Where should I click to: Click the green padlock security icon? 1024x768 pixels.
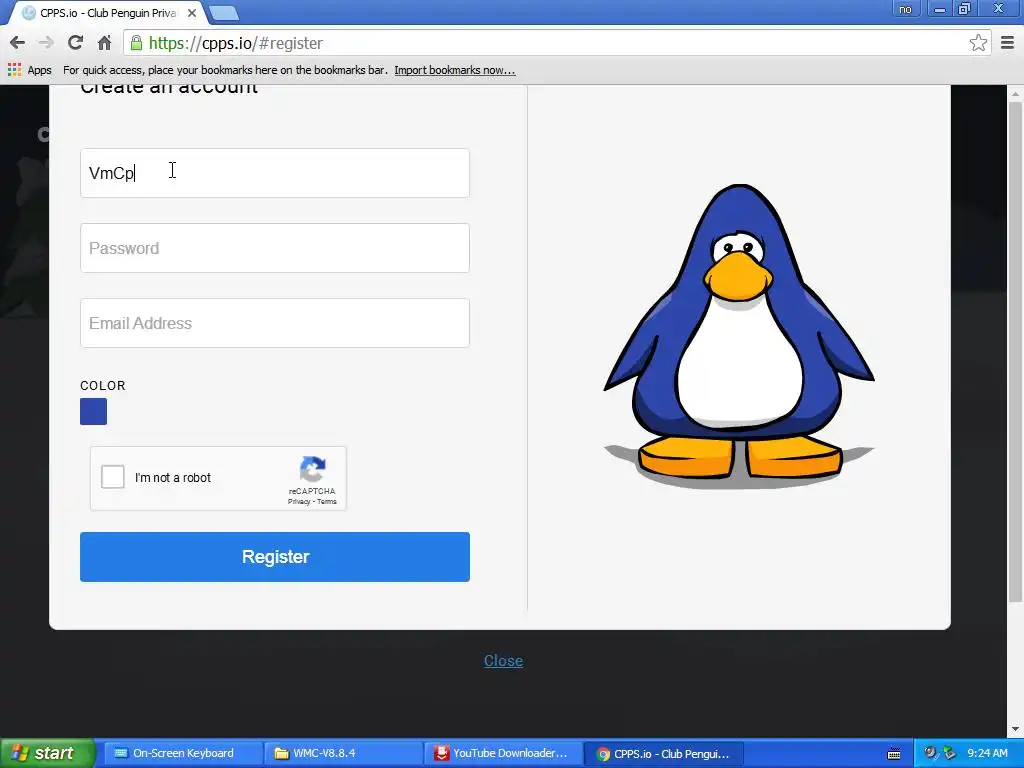pyautogui.click(x=136, y=43)
